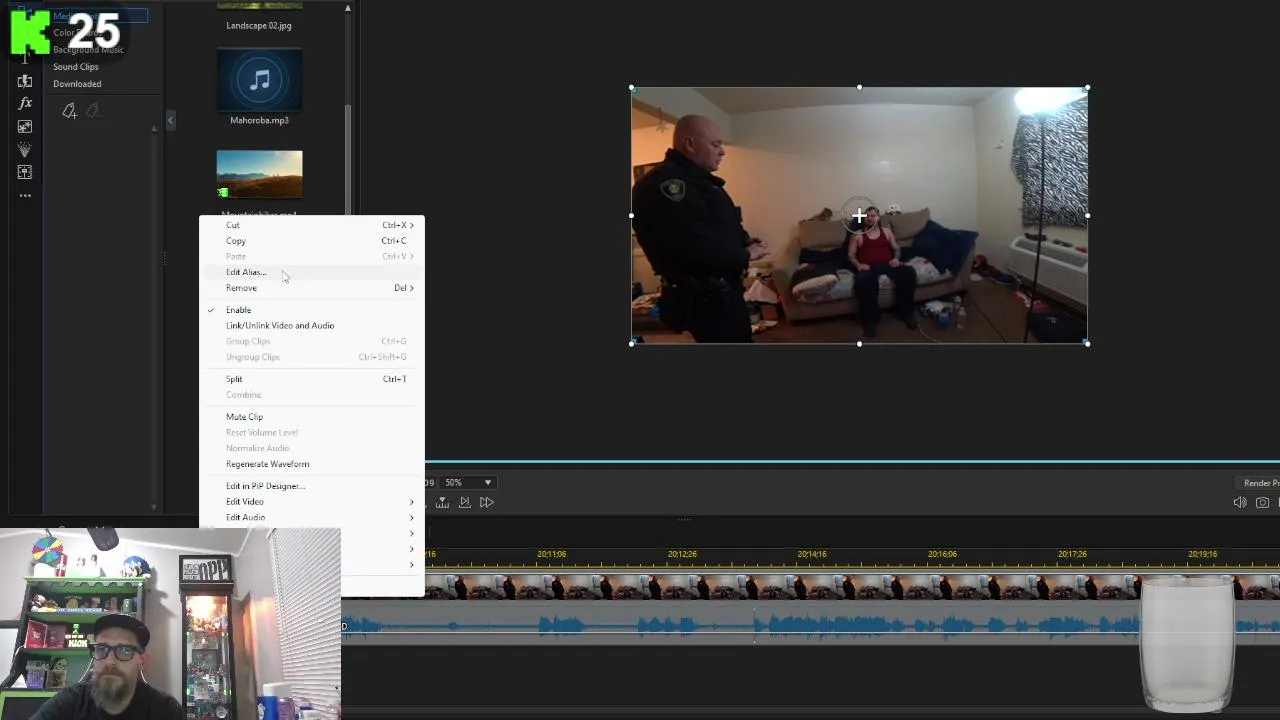Open the Downloaded library category

[77, 84]
